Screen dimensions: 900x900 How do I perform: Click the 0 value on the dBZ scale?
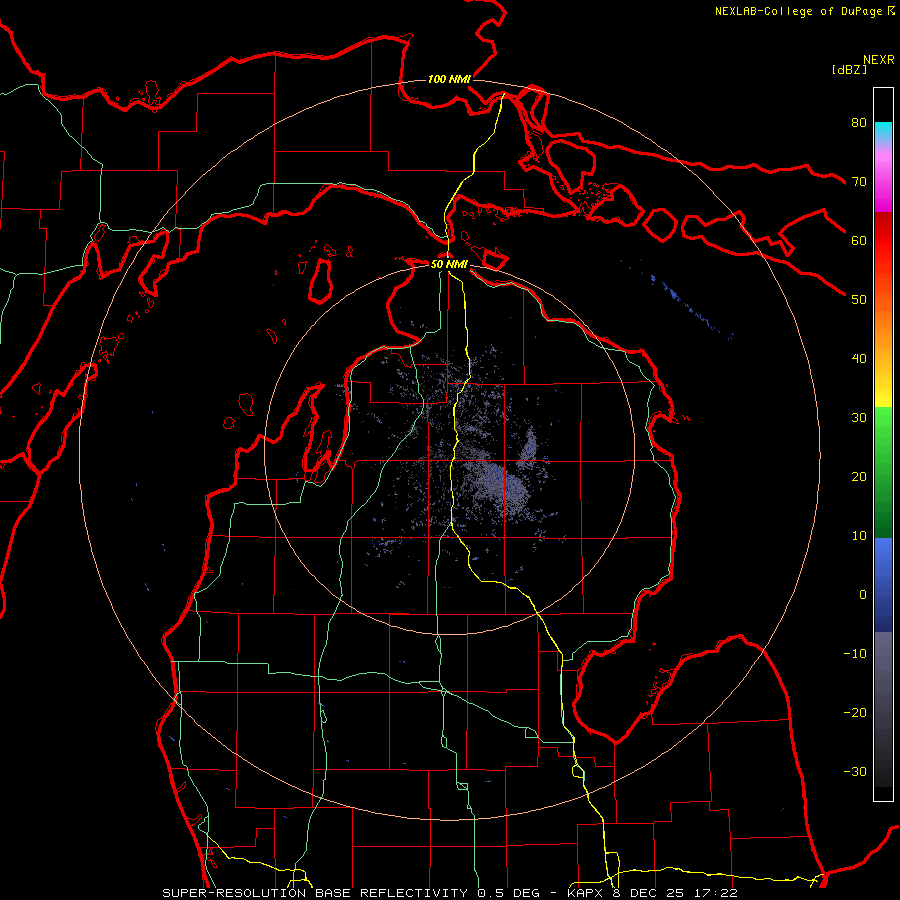pos(863,595)
